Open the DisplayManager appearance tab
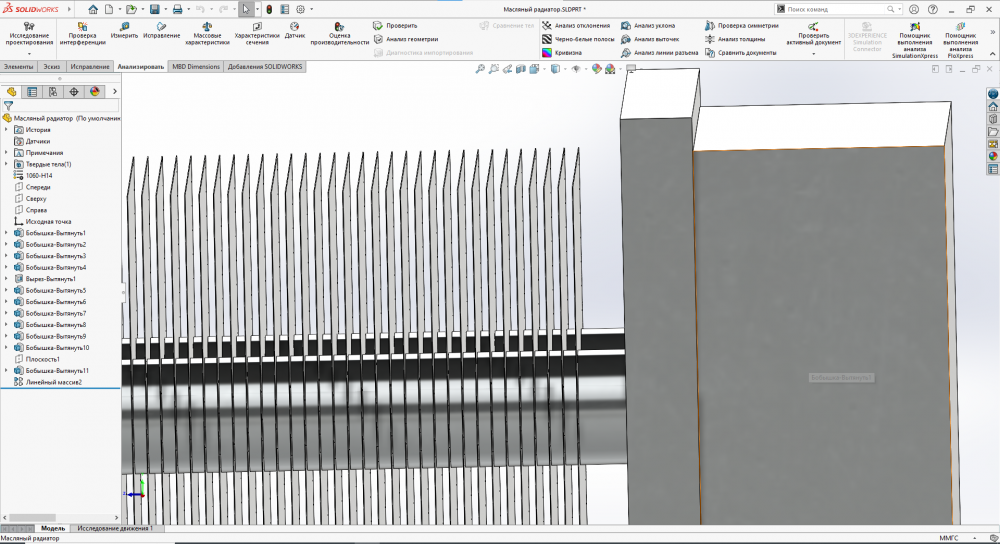Image resolution: width=1000 pixels, height=544 pixels. point(95,91)
